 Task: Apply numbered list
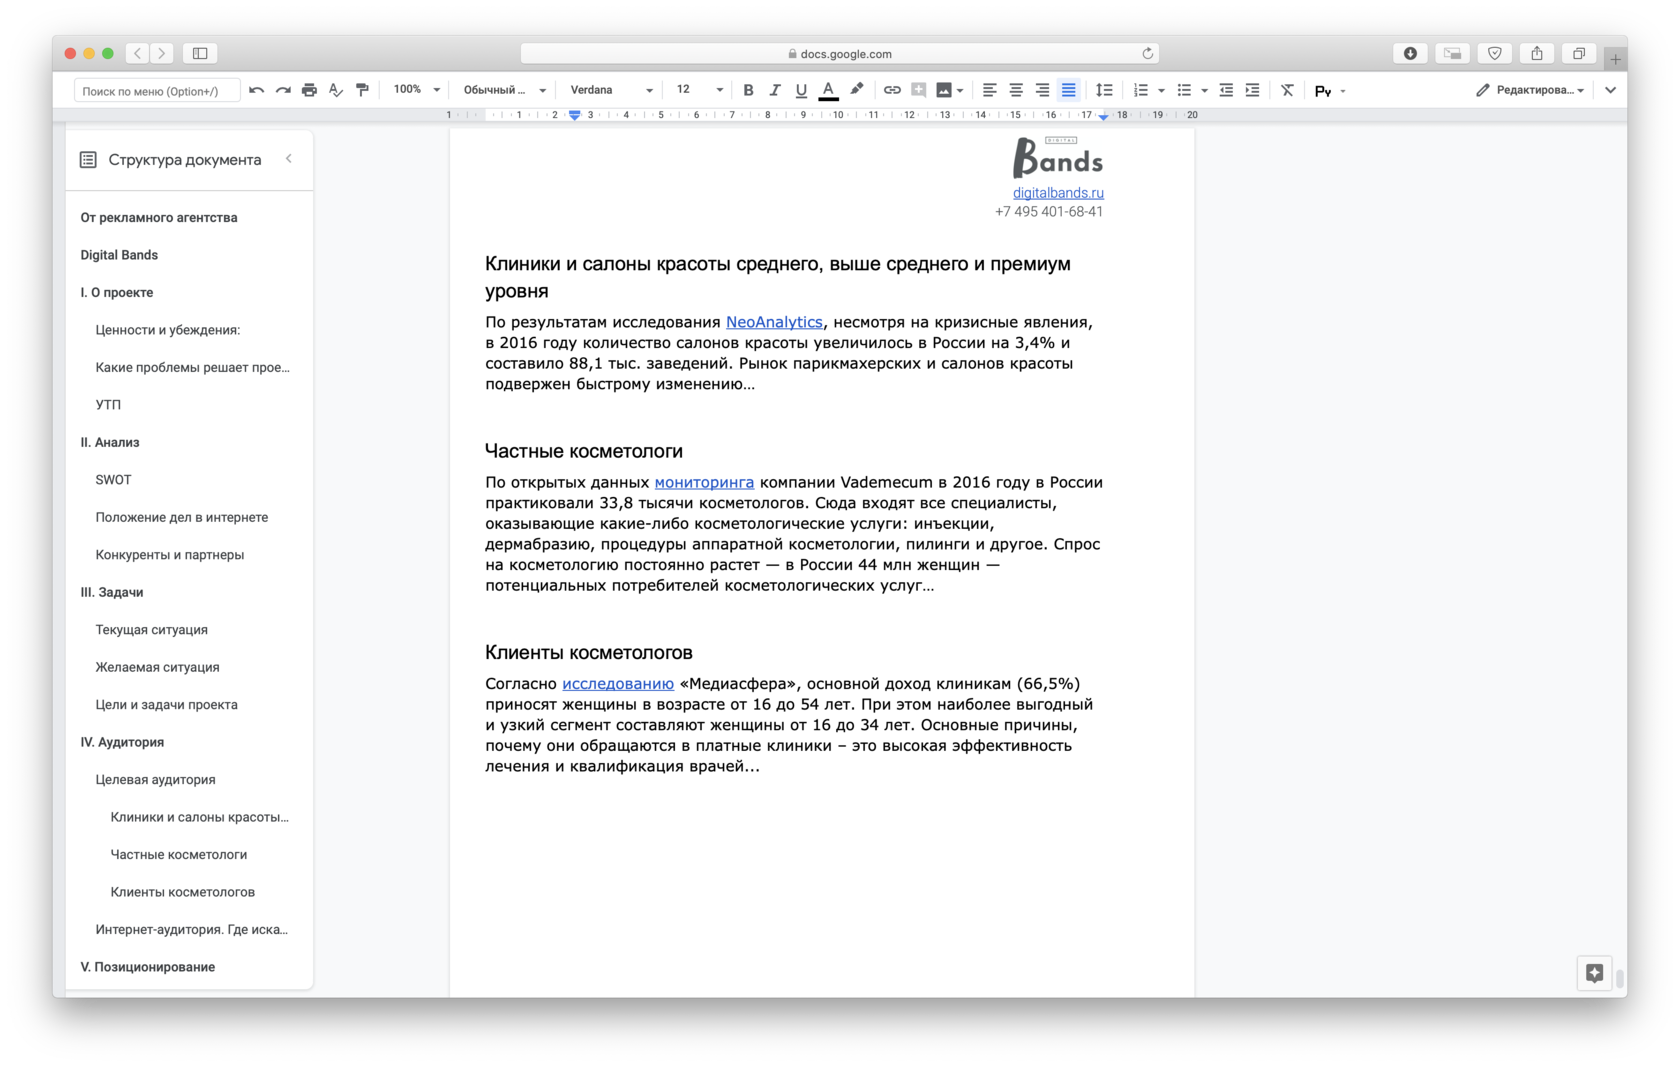pos(1140,90)
